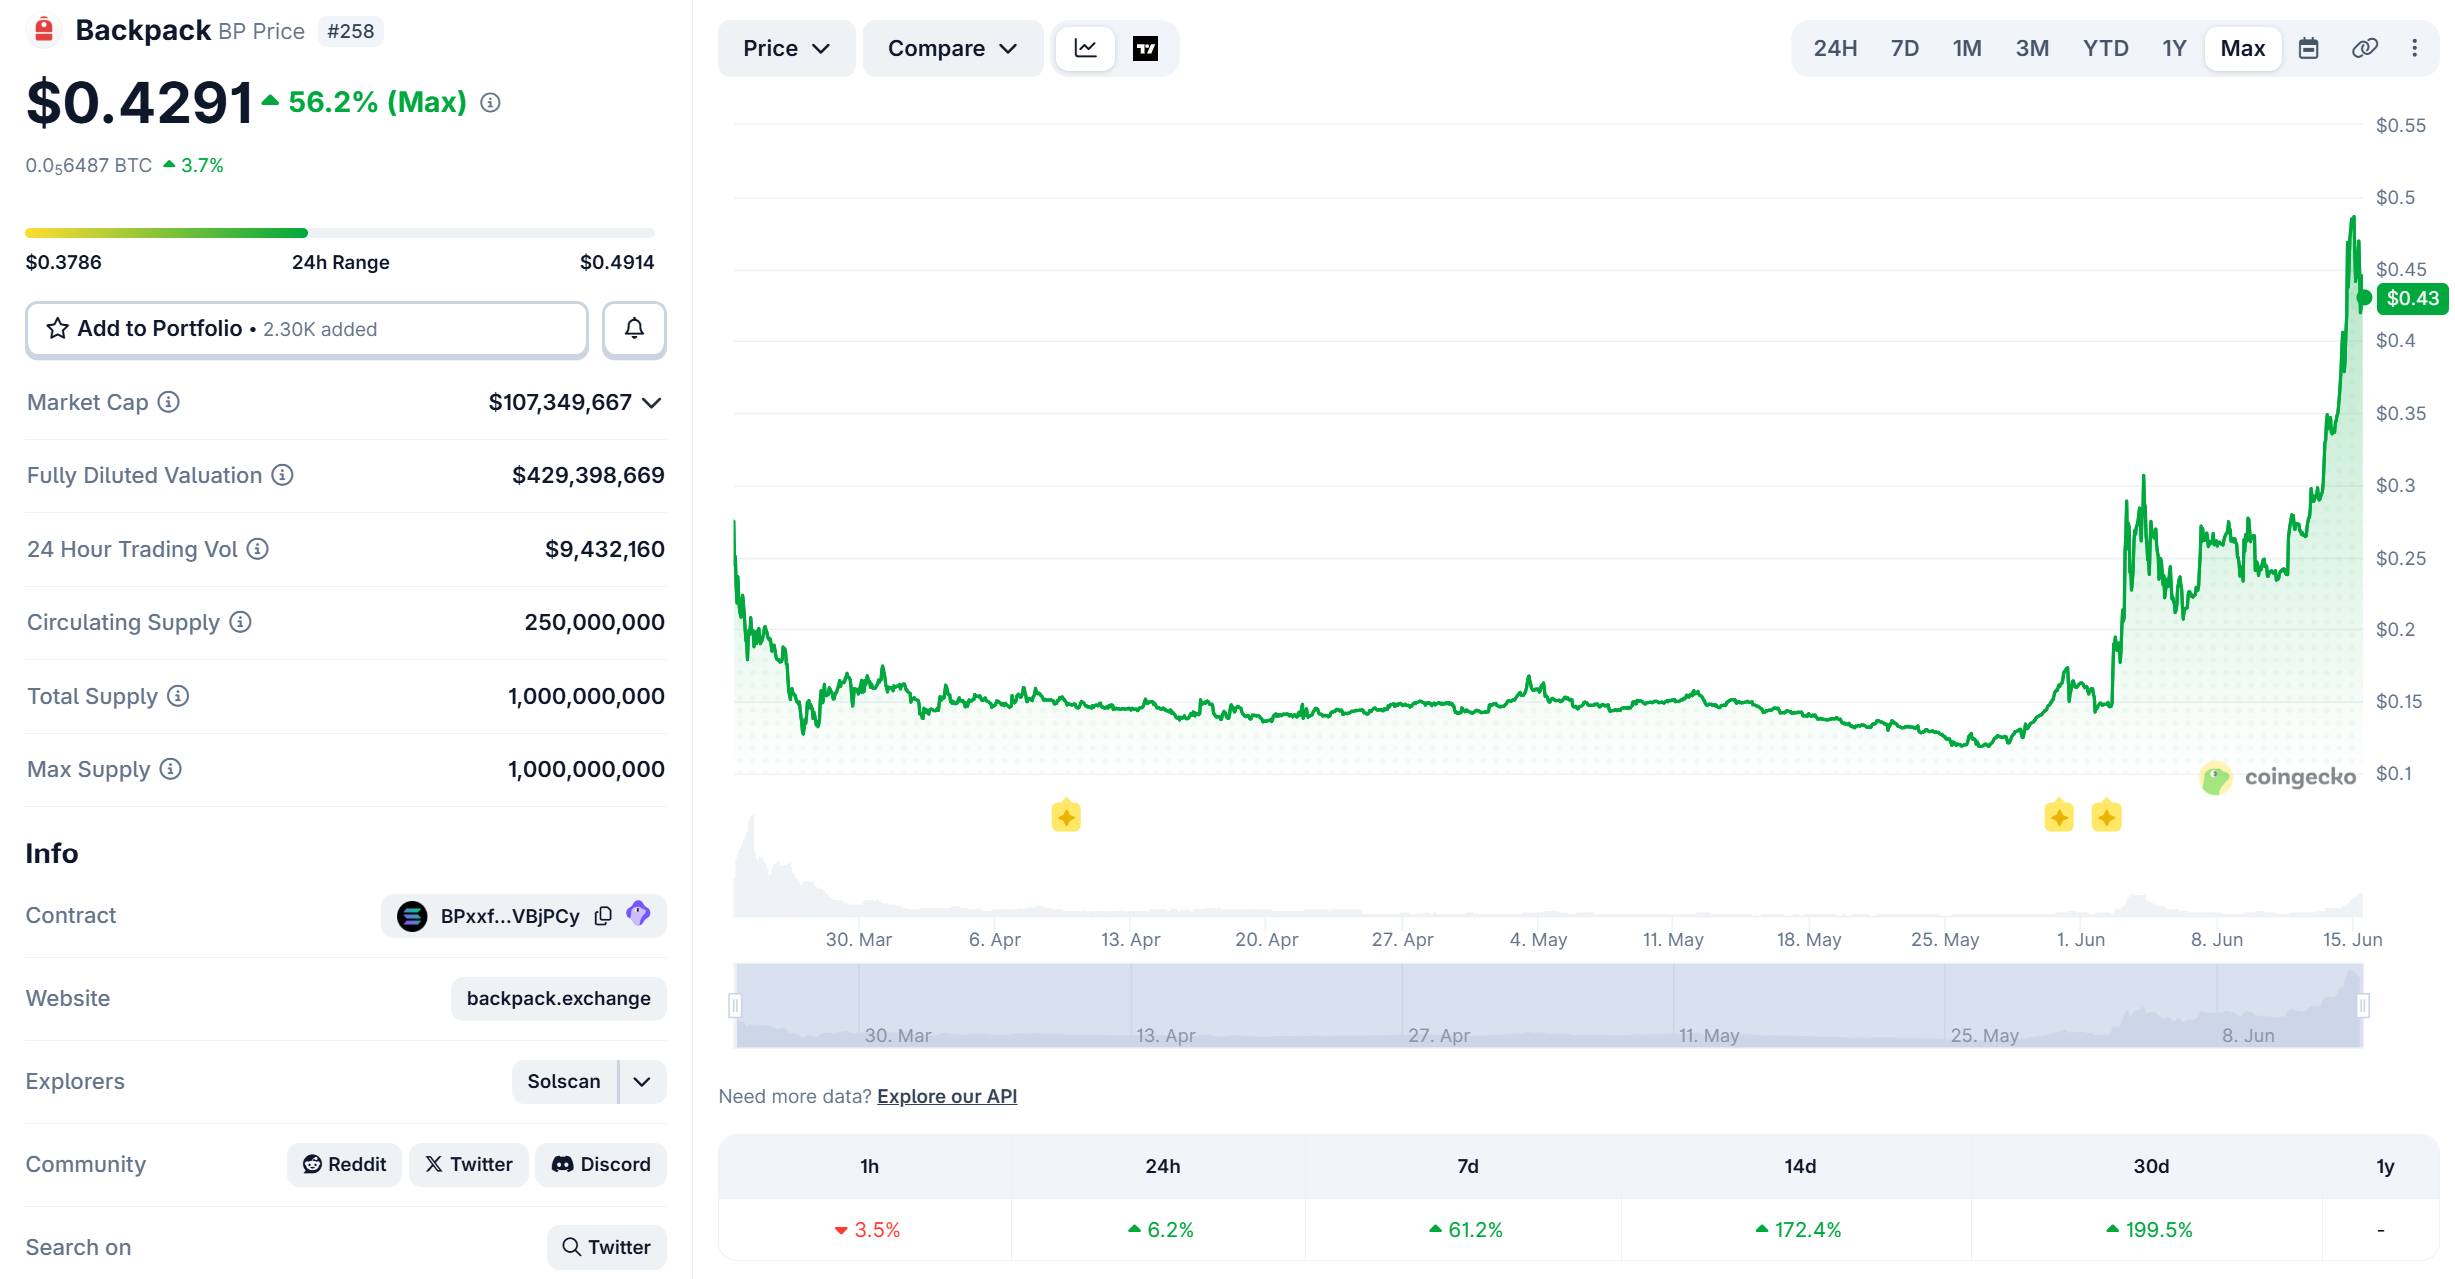Select the 1Y time range
2455x1279 pixels.
(2174, 48)
